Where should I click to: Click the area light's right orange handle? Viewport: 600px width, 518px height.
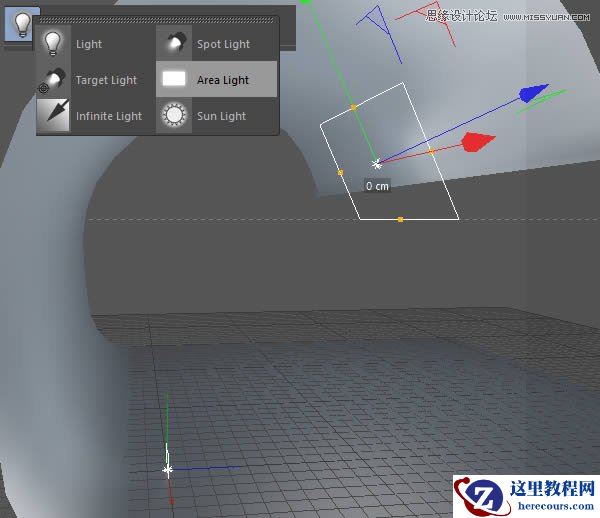pos(432,152)
